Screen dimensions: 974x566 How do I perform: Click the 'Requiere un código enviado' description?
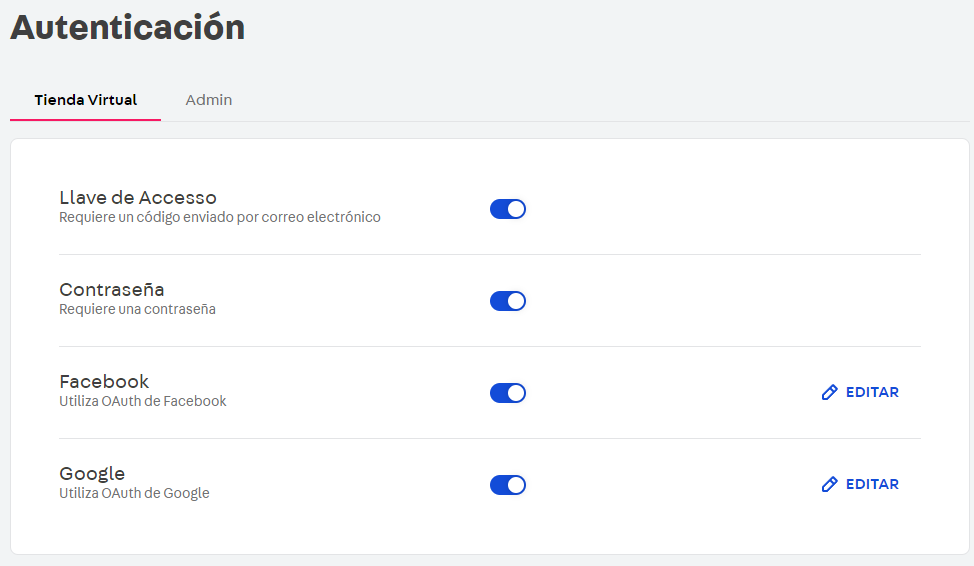point(220,217)
